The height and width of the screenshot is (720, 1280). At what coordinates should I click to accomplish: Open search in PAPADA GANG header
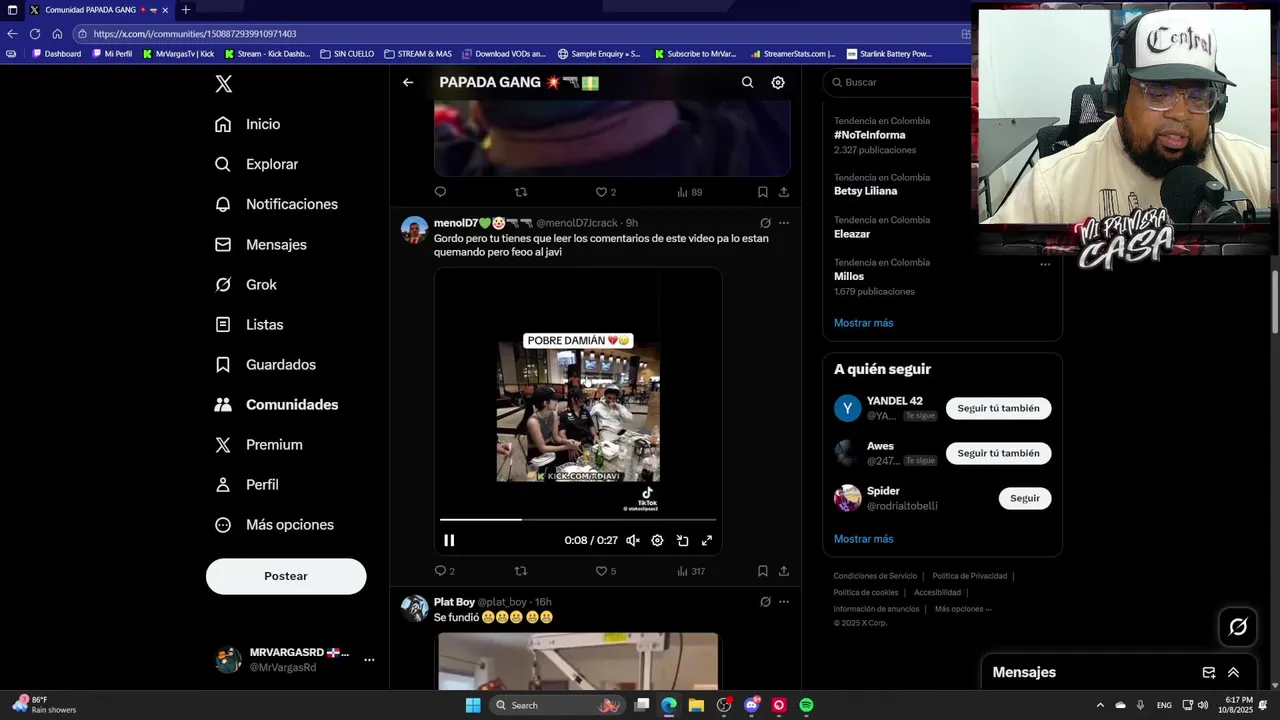(x=747, y=83)
